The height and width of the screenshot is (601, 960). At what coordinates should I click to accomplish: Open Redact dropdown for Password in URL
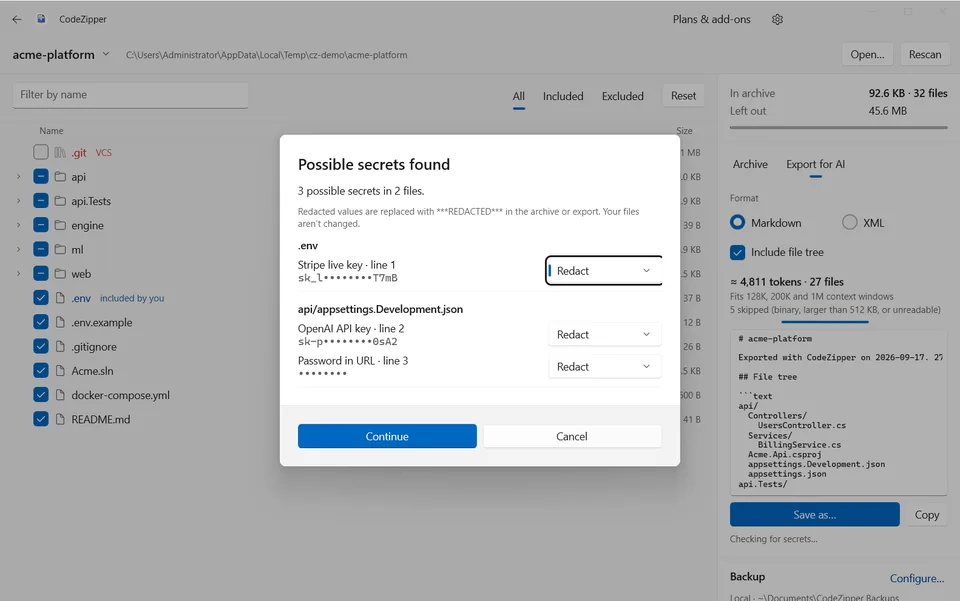pos(604,367)
